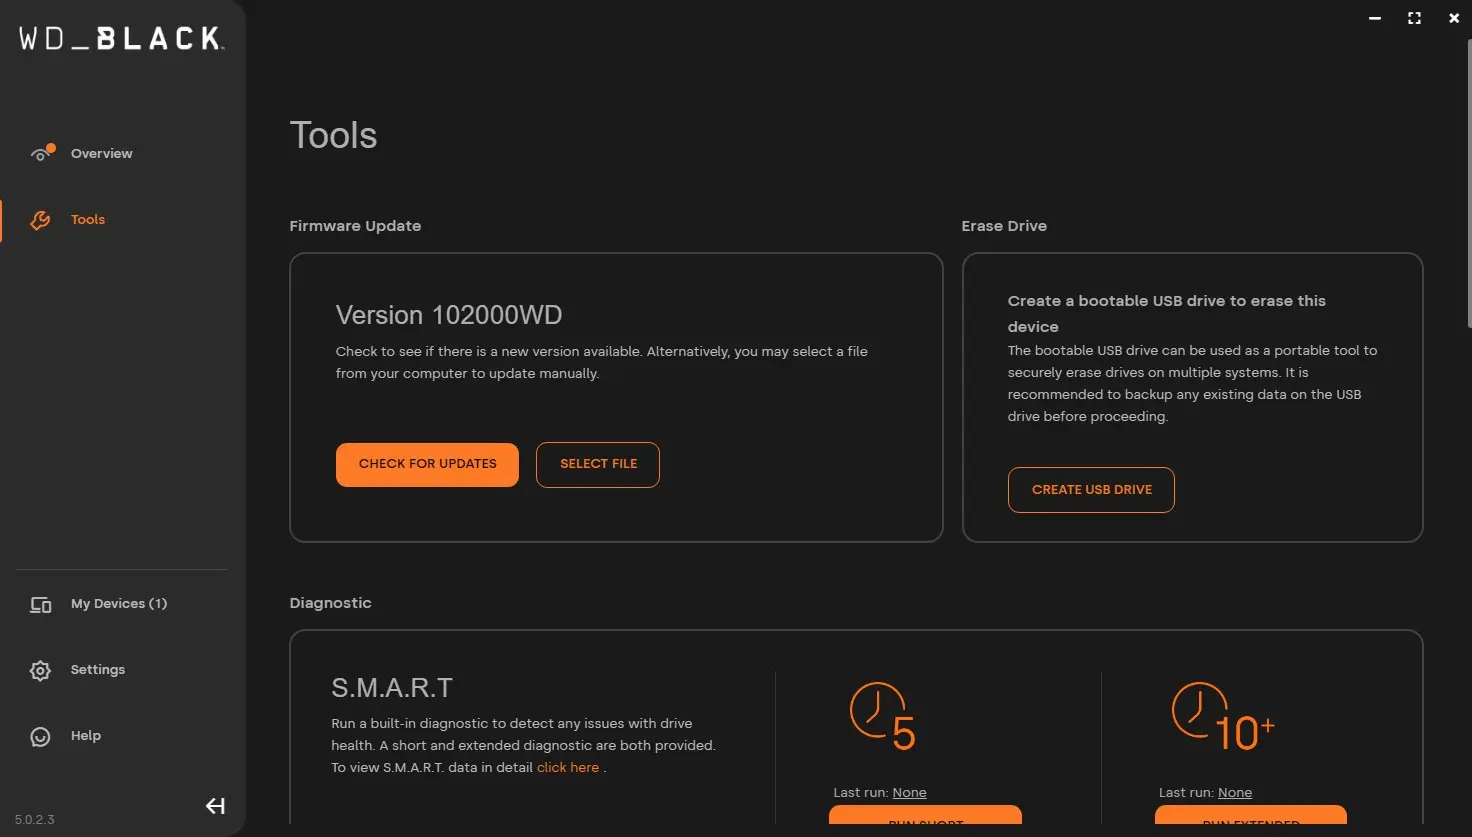Click the vertical scrollbar on the right

click(1467, 180)
